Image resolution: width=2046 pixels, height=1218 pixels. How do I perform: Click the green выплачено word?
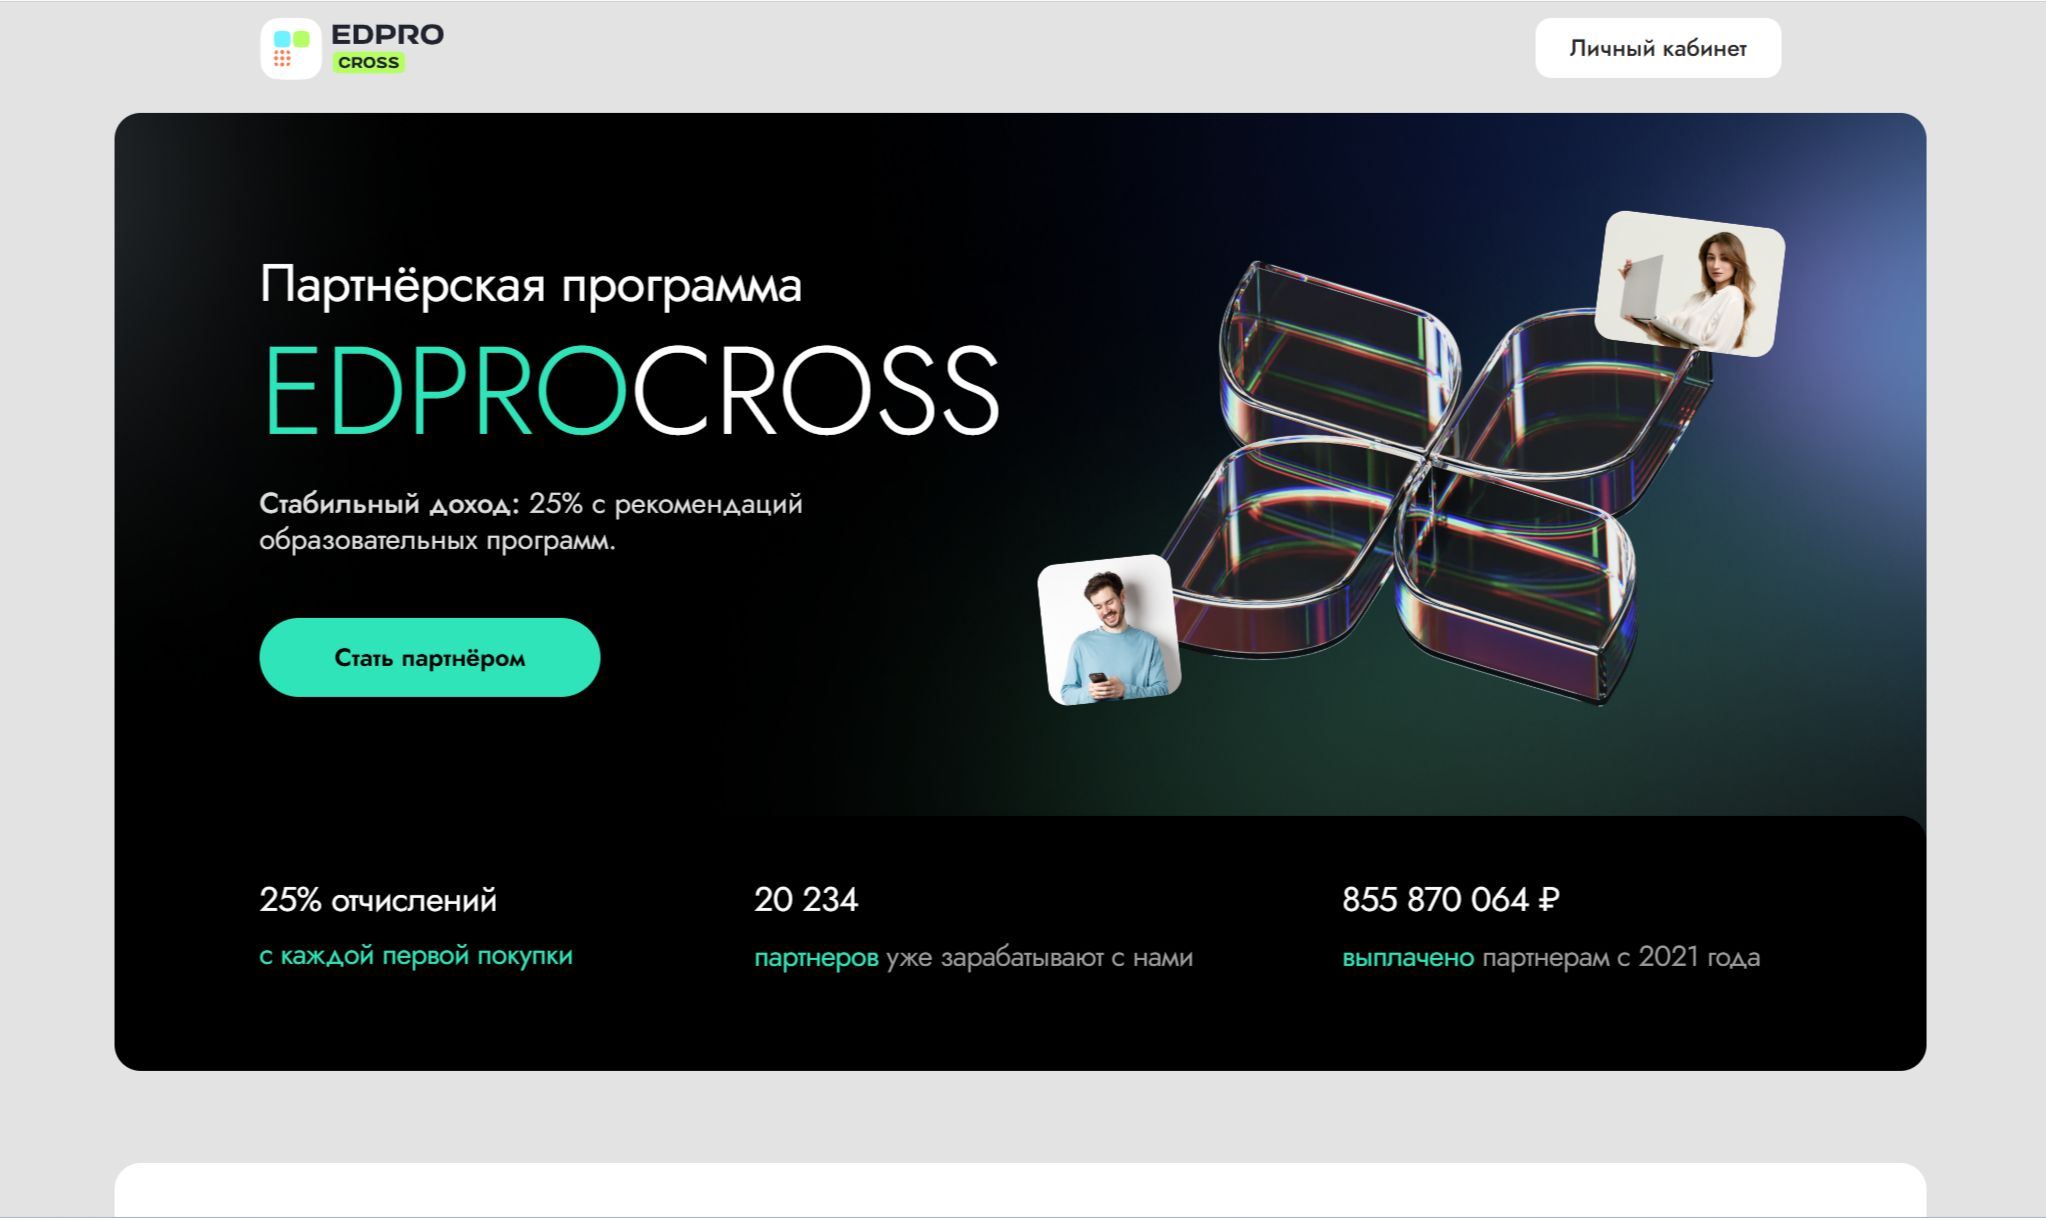coord(1408,958)
